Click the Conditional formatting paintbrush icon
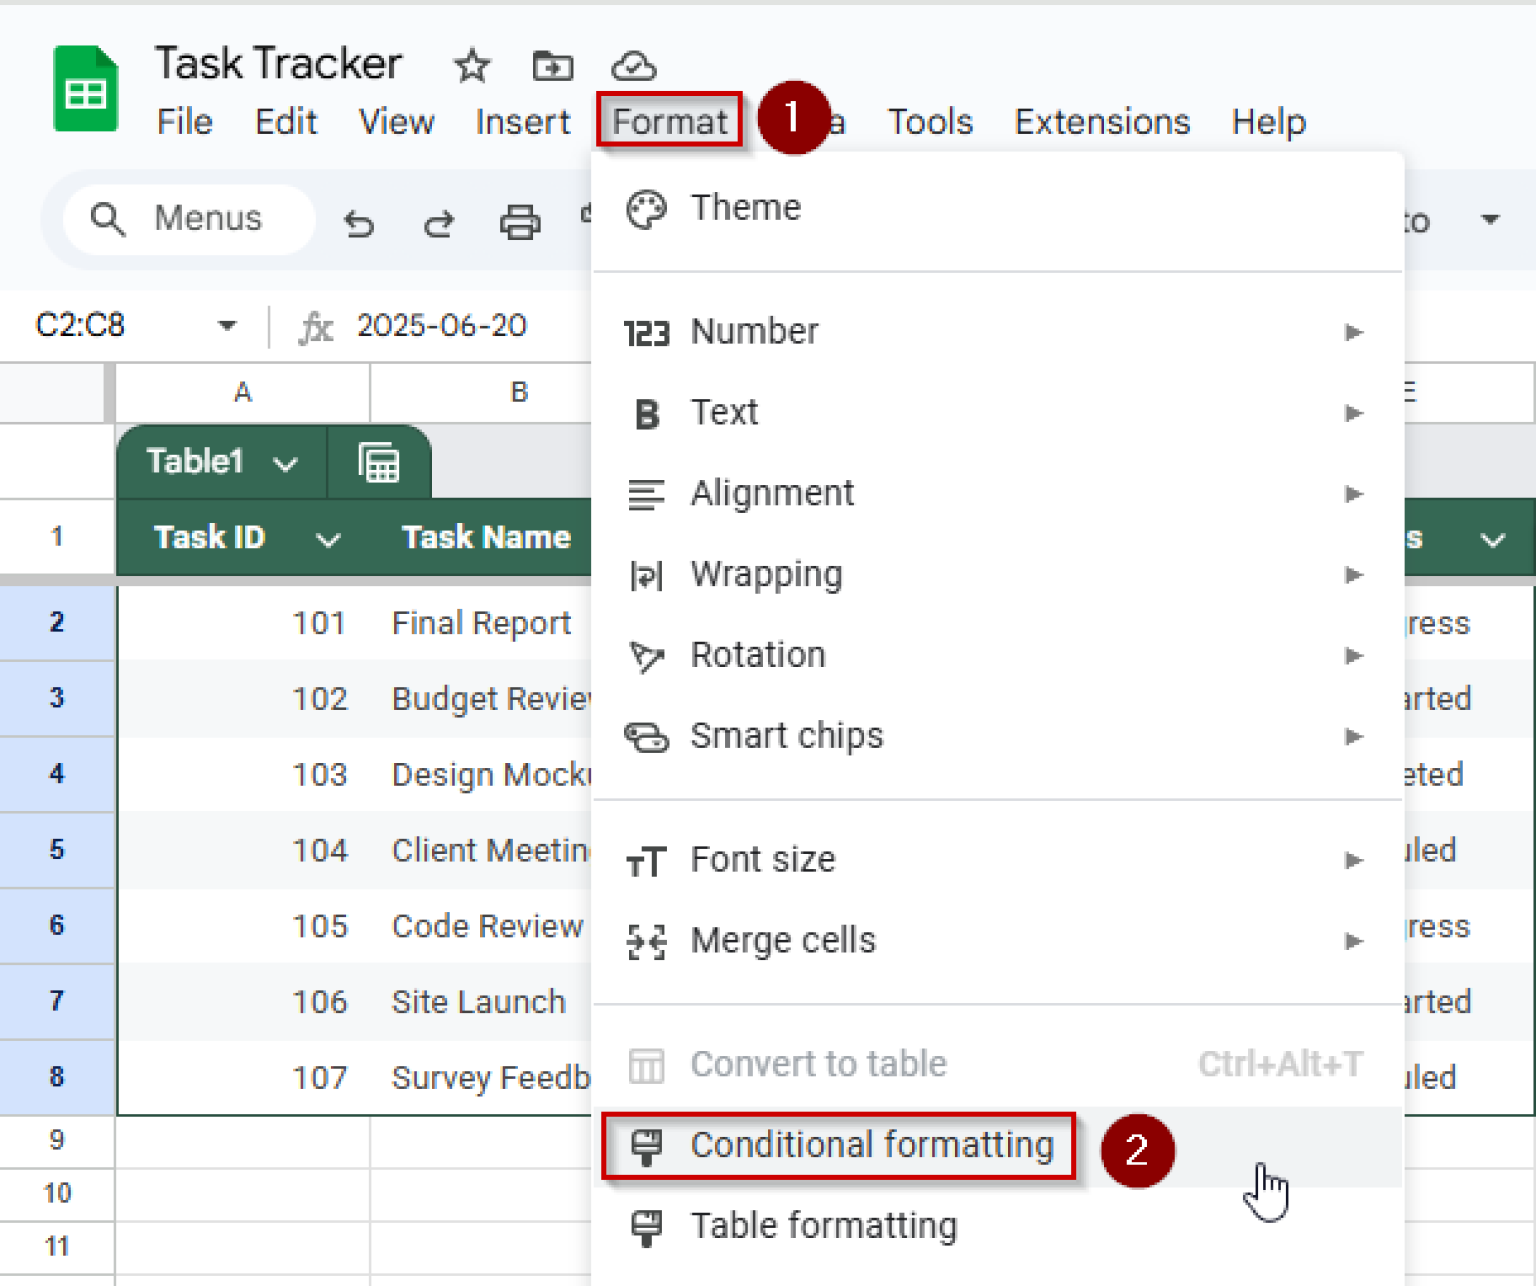The image size is (1536, 1286). tap(646, 1146)
